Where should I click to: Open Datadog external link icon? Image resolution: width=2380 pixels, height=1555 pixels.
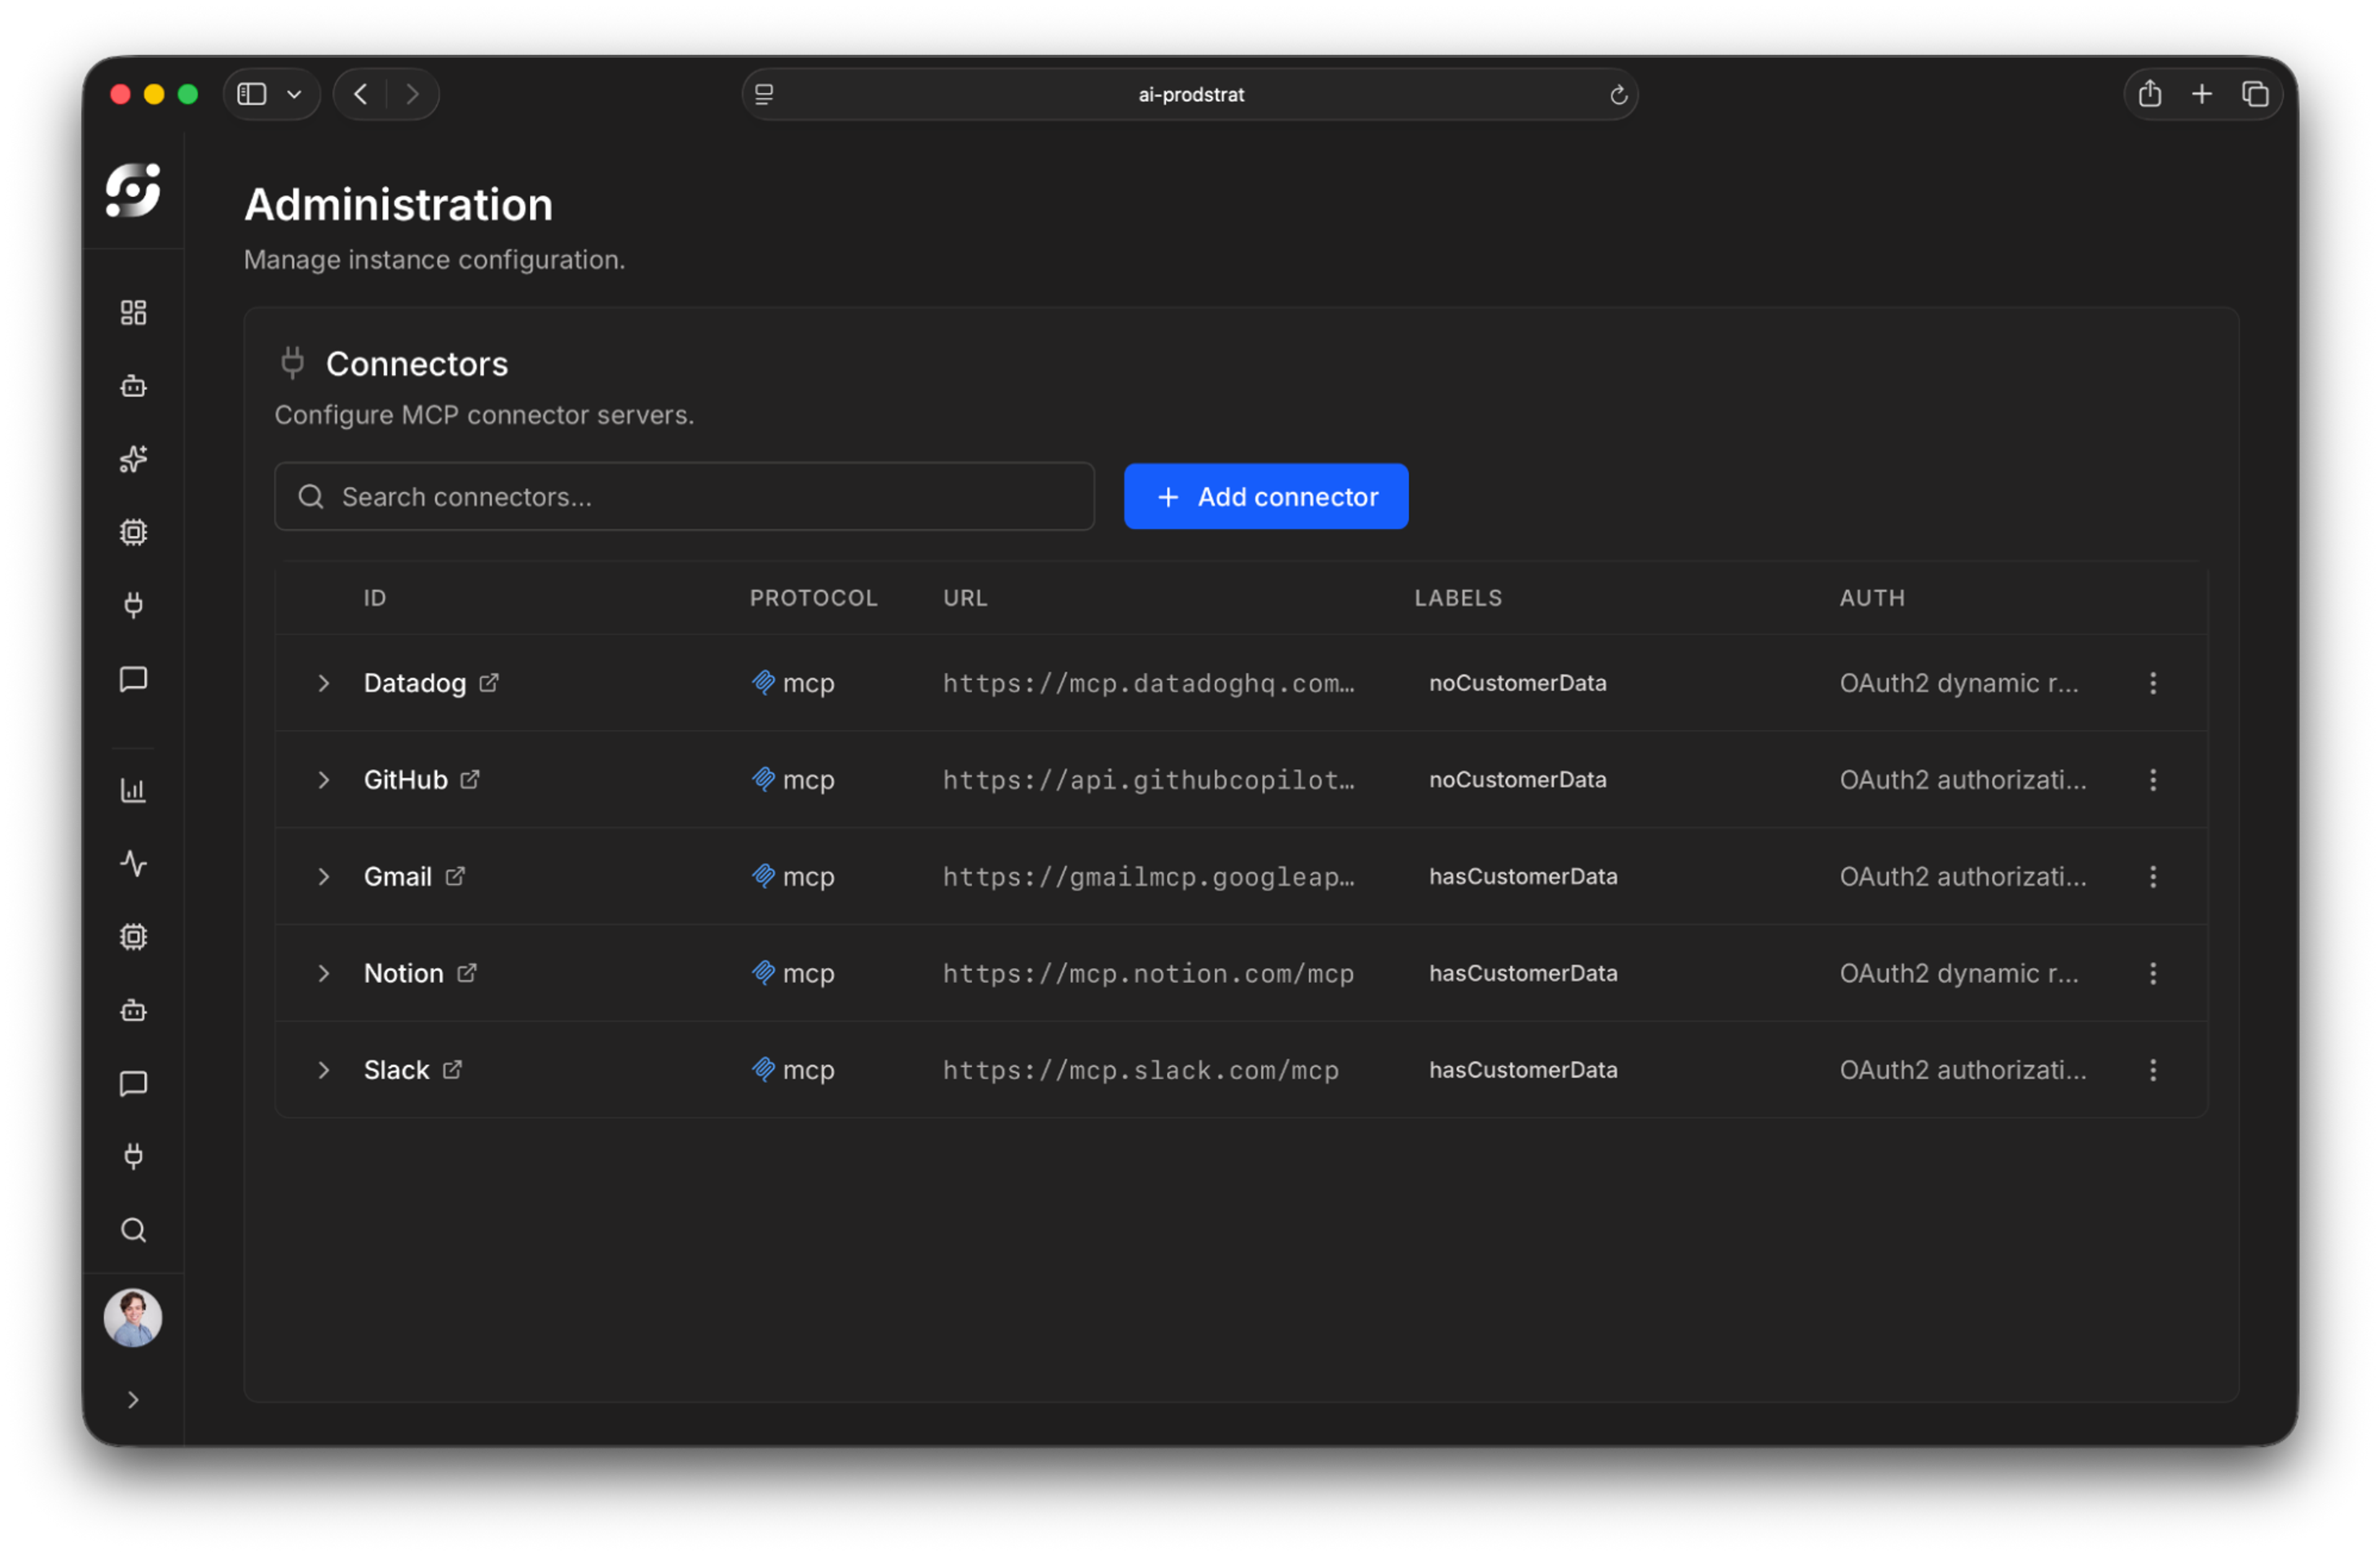(489, 683)
